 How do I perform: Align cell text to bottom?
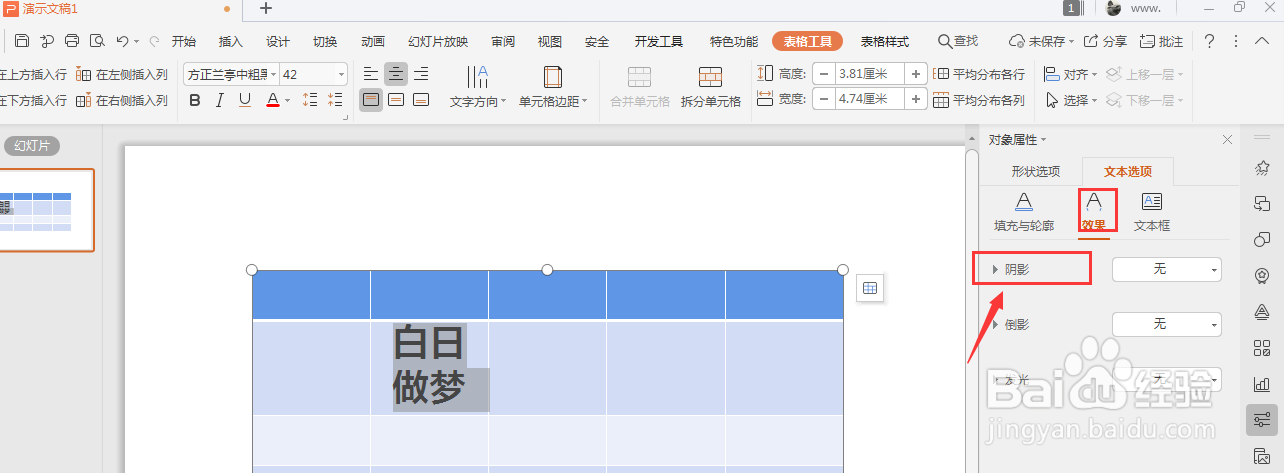tap(421, 100)
